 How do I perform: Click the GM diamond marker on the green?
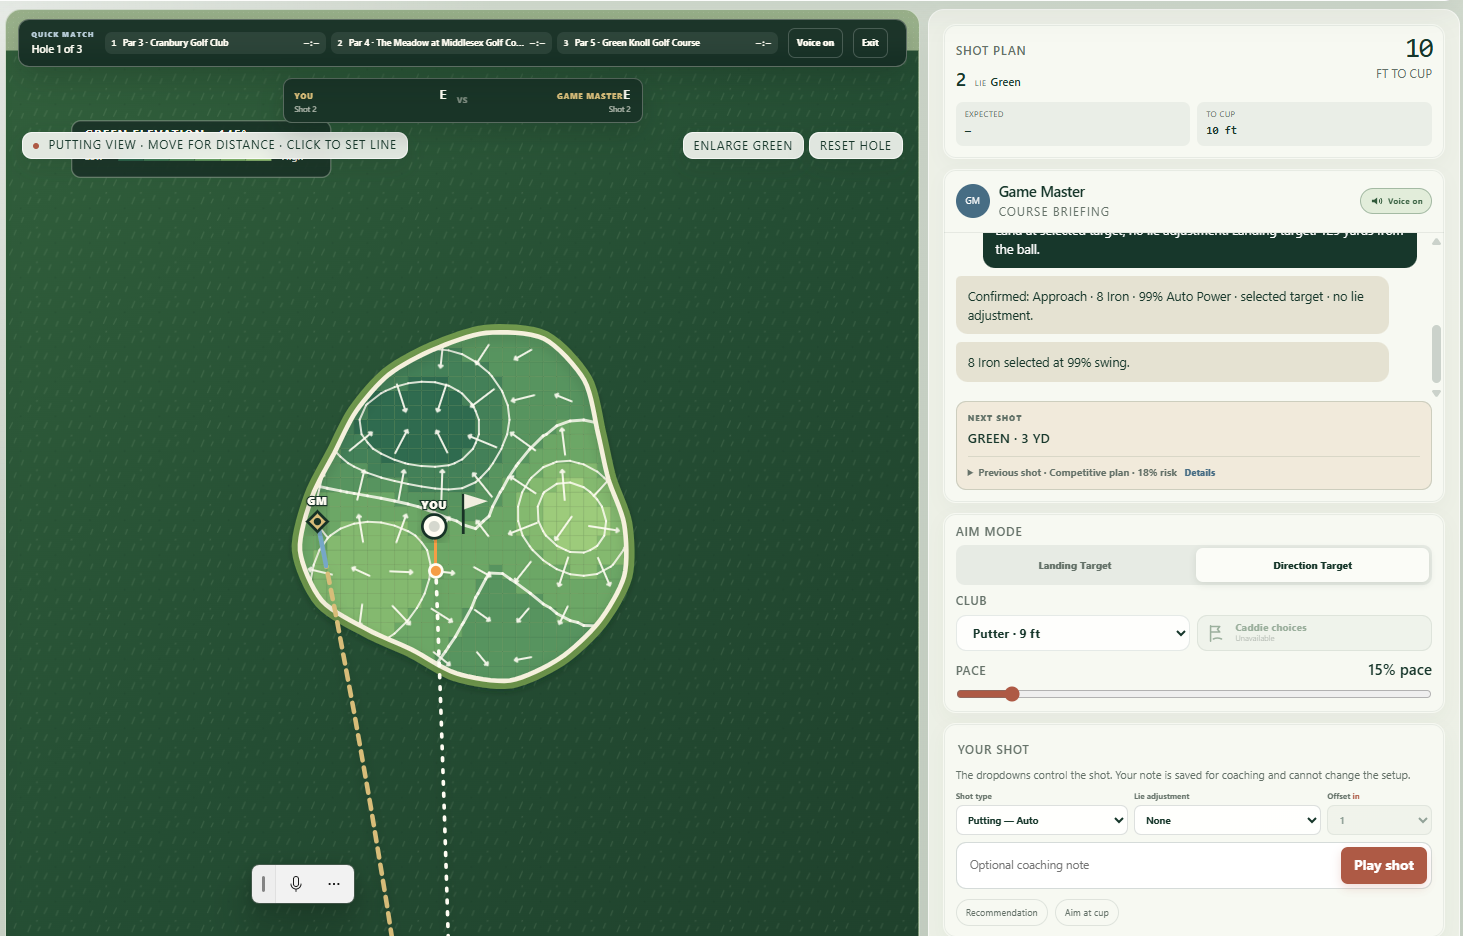pos(317,521)
